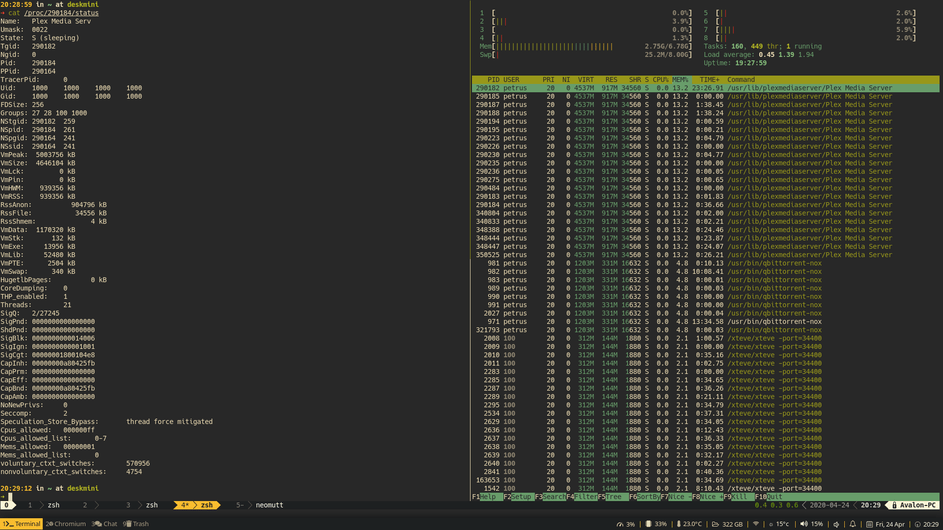This screenshot has width=943, height=530.
Task: Click the Mem usage meter bar
Action: [586, 46]
